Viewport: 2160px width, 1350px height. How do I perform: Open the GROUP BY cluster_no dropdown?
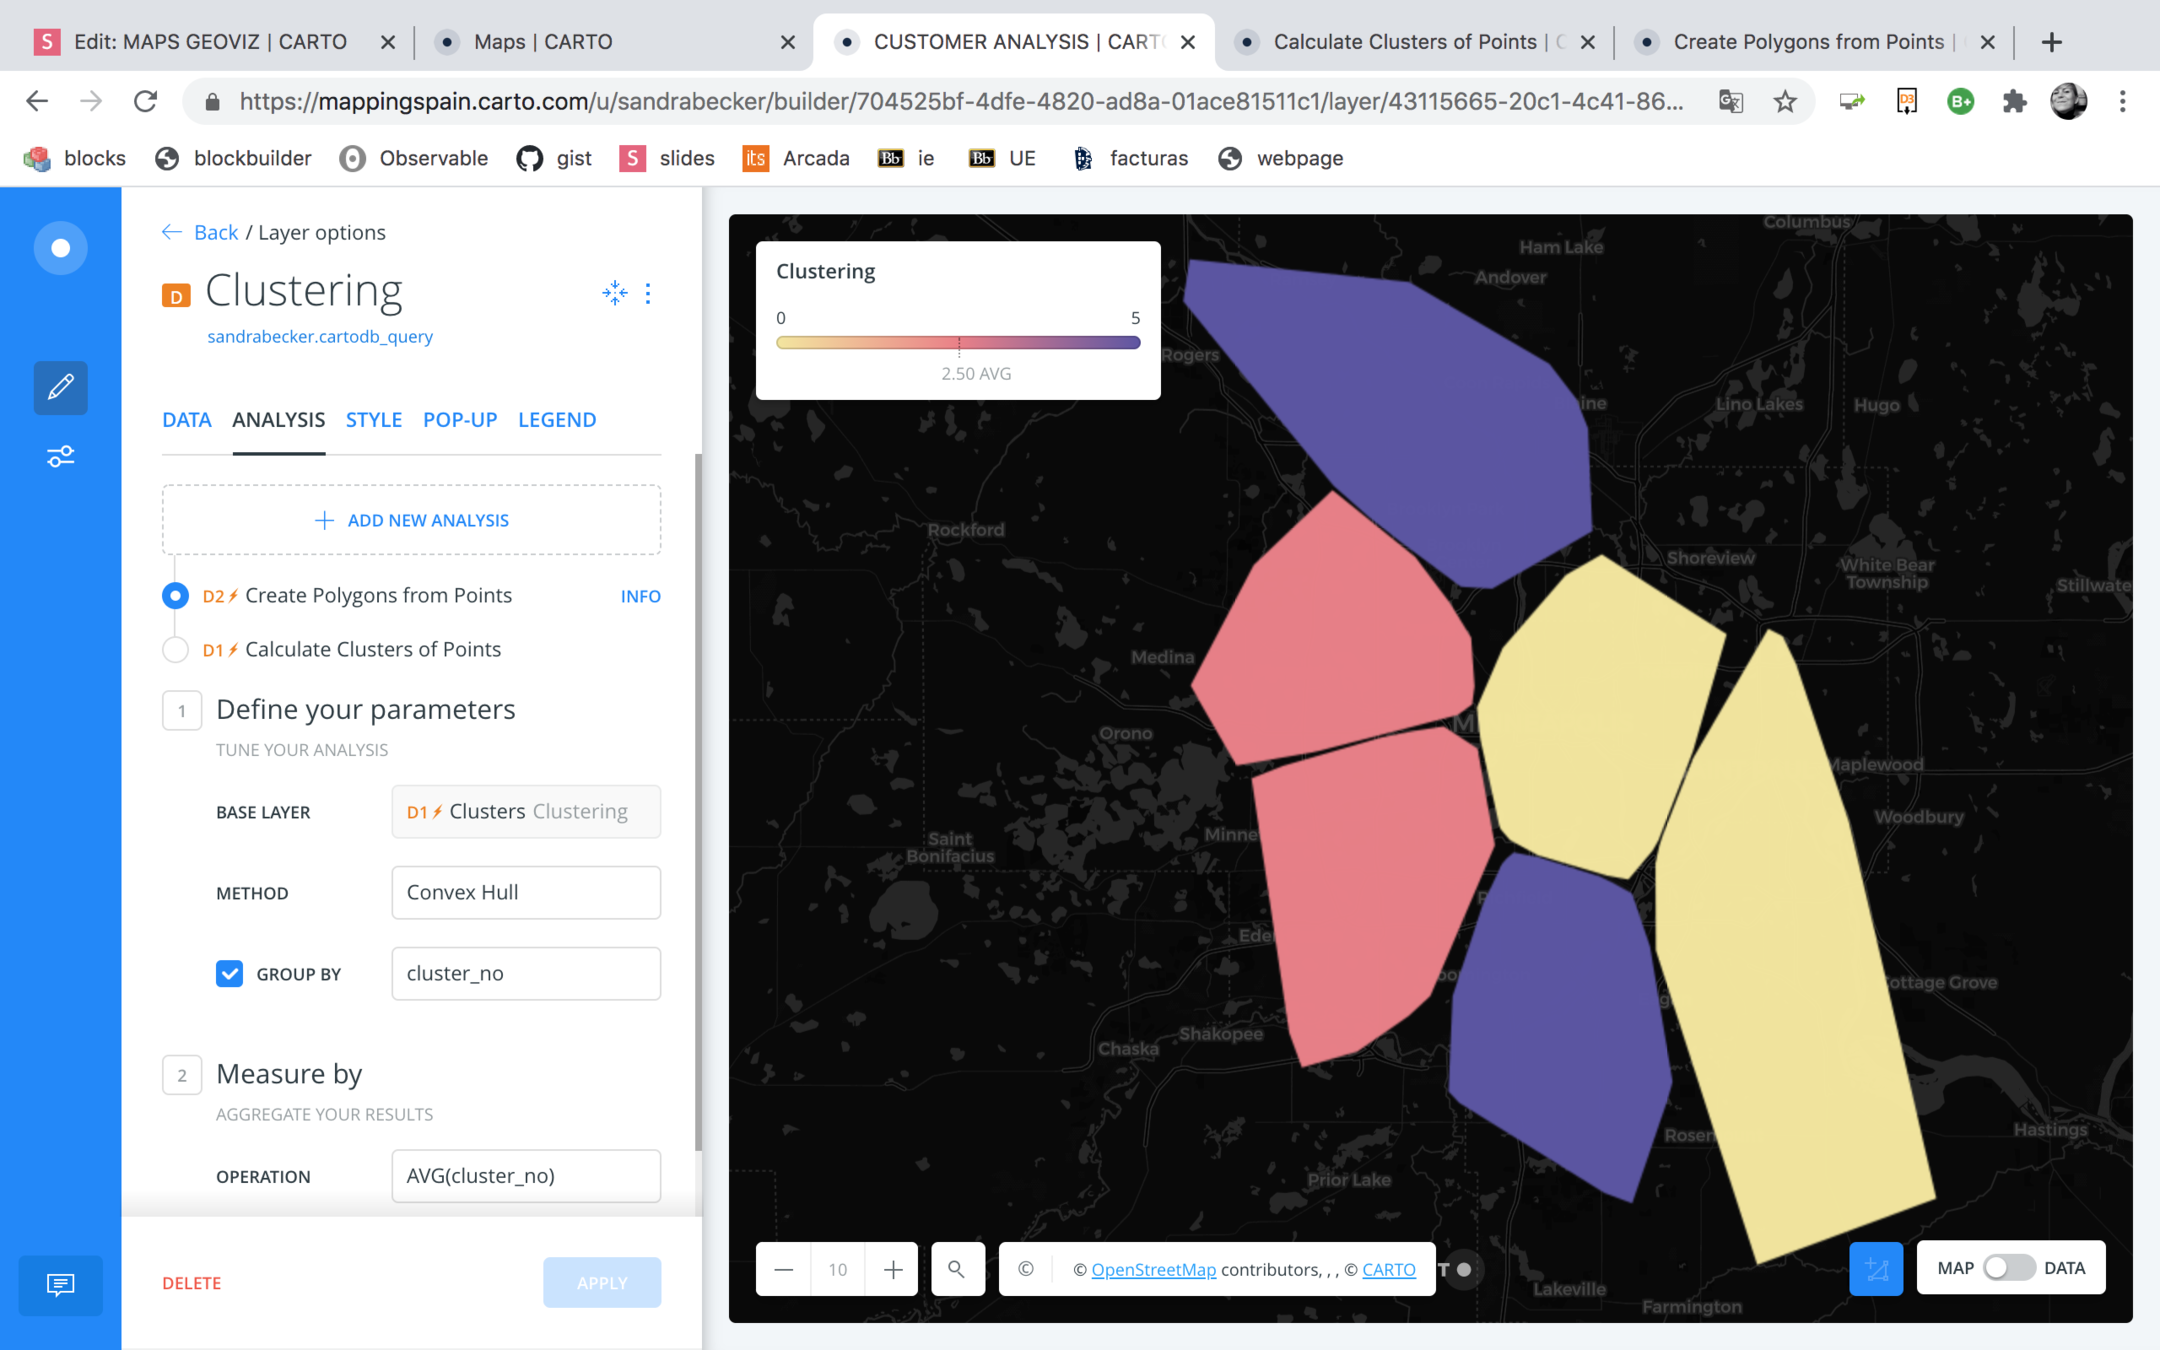click(526, 973)
